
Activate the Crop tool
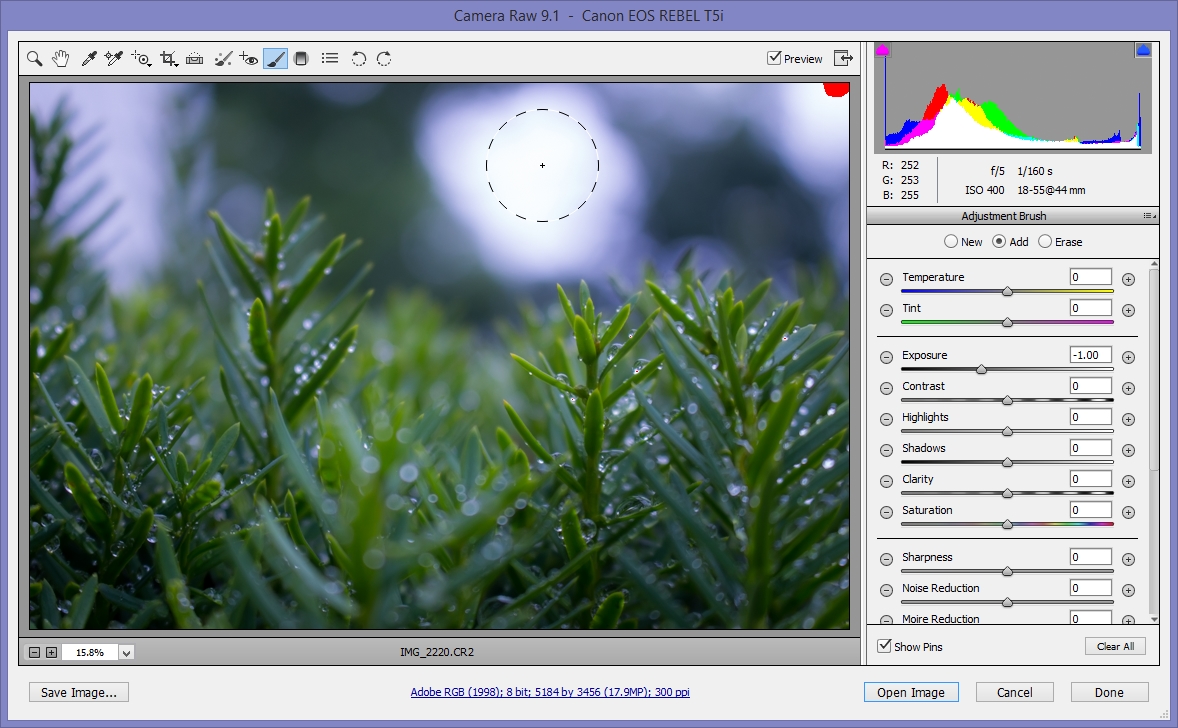tap(165, 58)
